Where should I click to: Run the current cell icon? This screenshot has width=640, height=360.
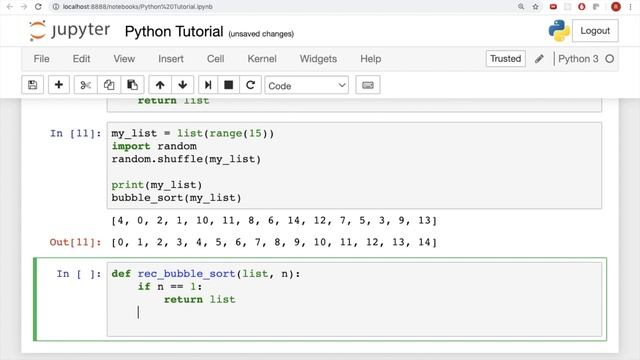tap(208, 85)
